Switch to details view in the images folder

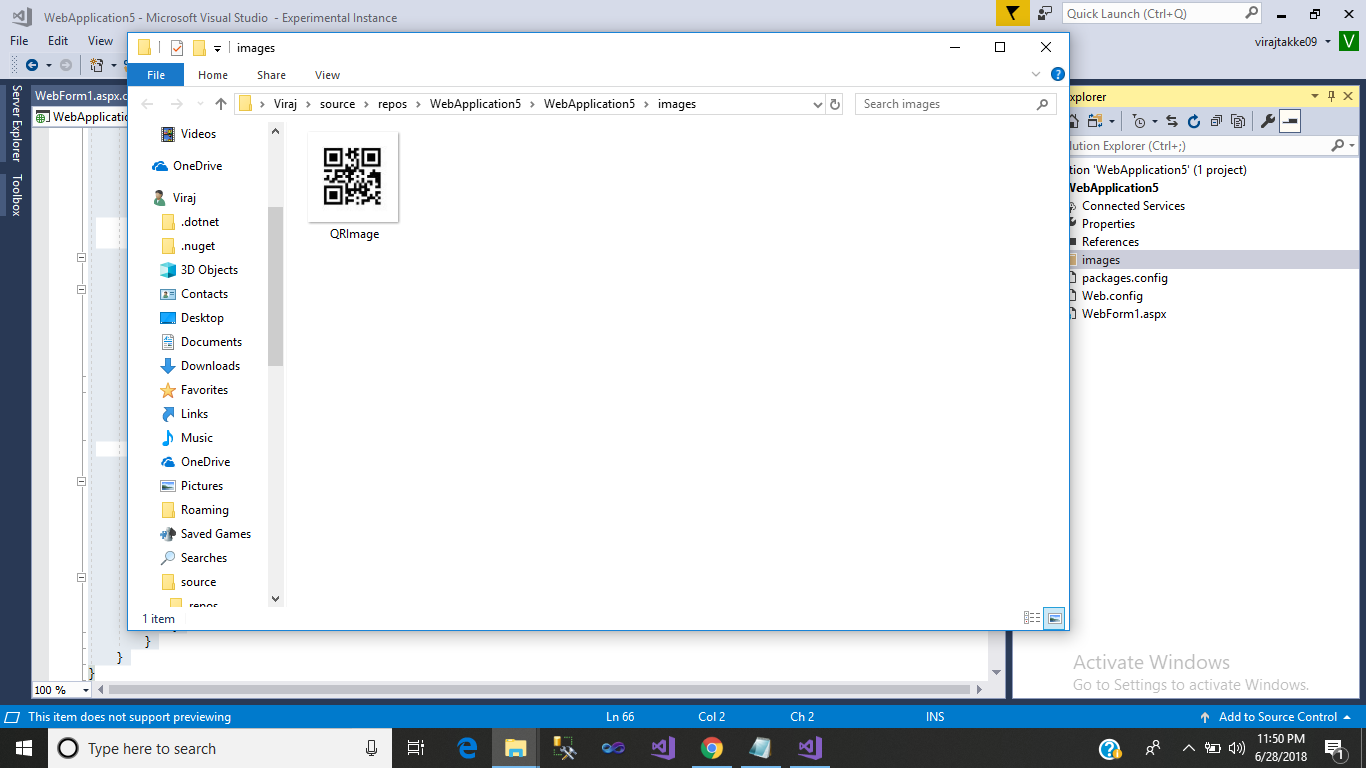tap(1031, 617)
